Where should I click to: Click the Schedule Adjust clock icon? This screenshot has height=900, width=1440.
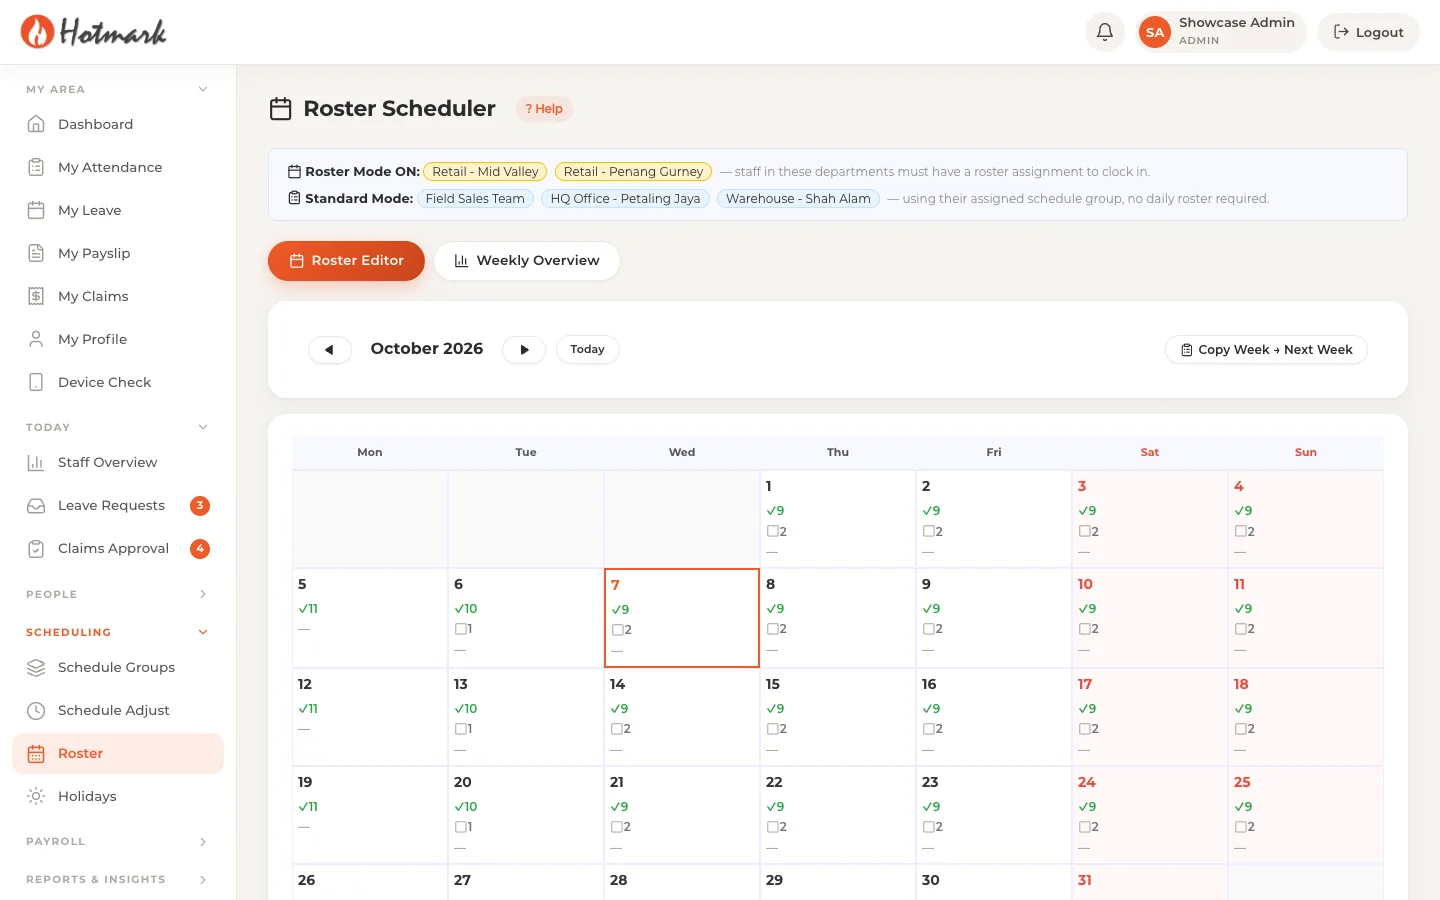pyautogui.click(x=36, y=710)
